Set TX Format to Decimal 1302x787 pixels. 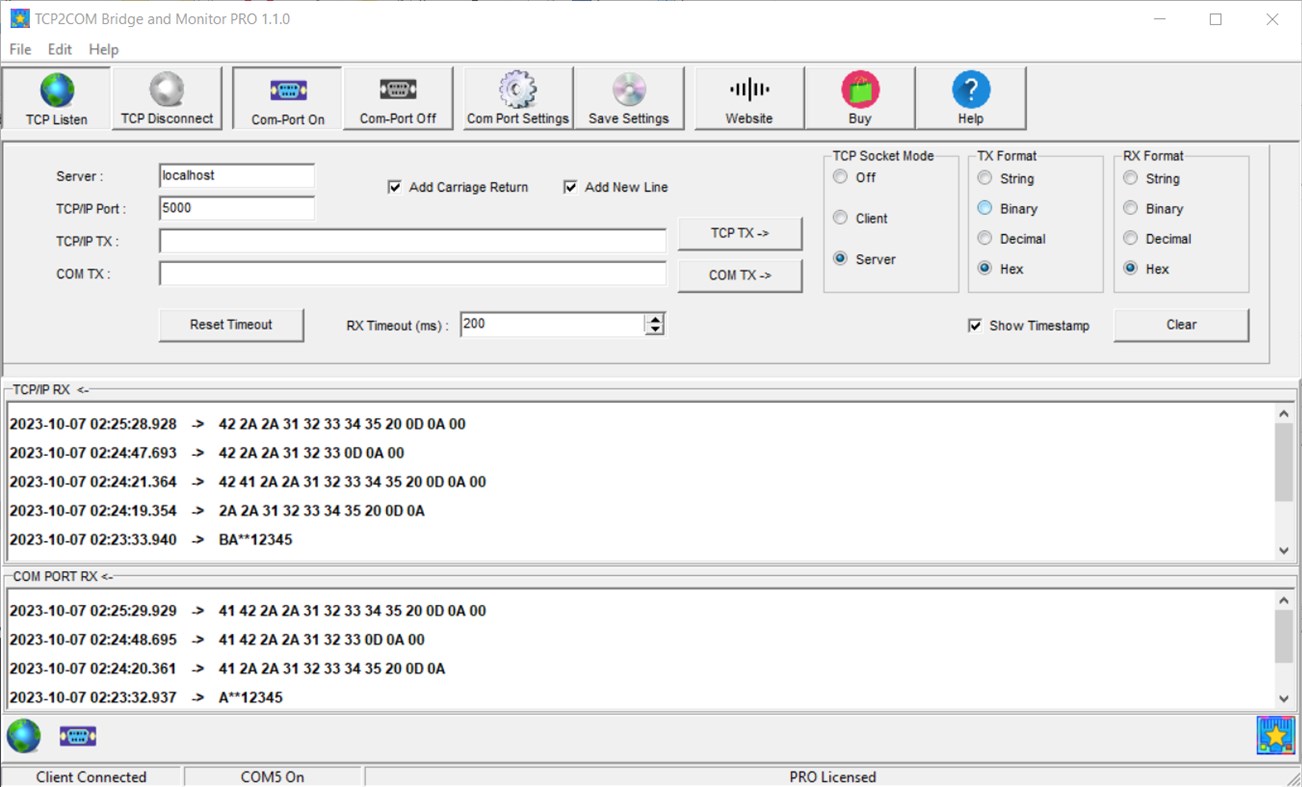pos(984,238)
